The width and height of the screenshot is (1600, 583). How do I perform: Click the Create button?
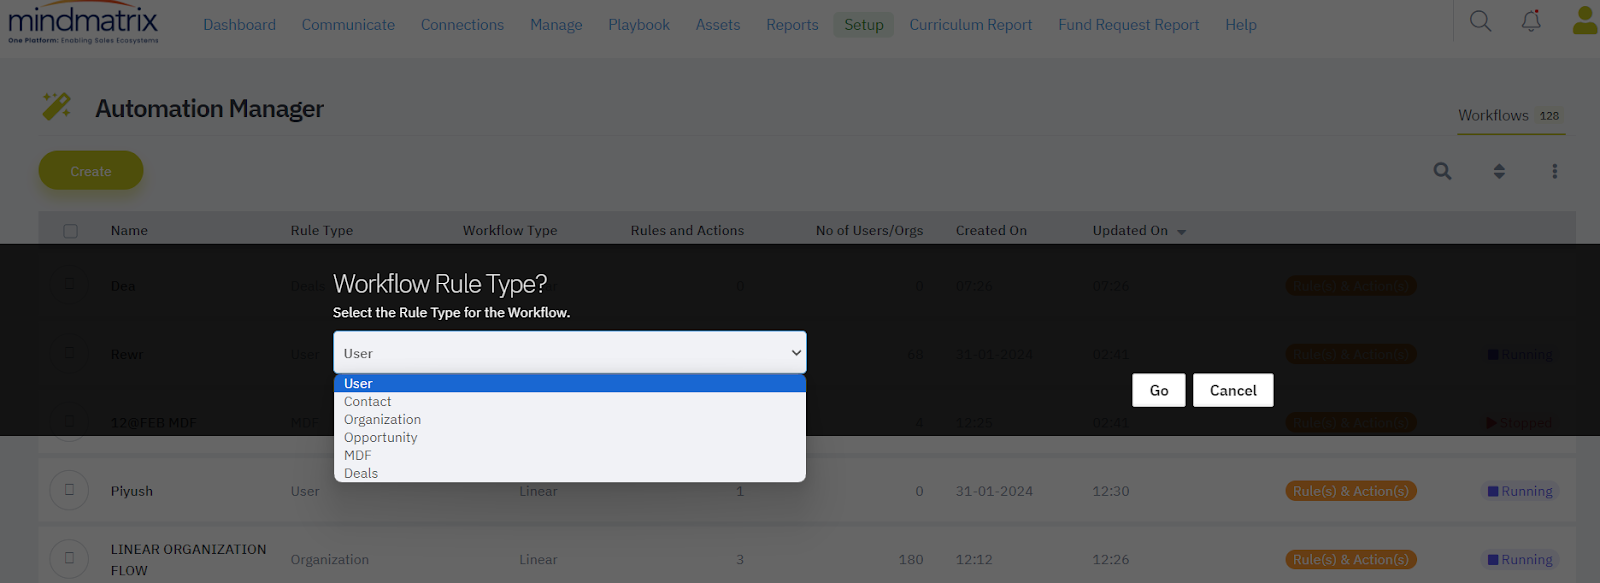pos(91,171)
